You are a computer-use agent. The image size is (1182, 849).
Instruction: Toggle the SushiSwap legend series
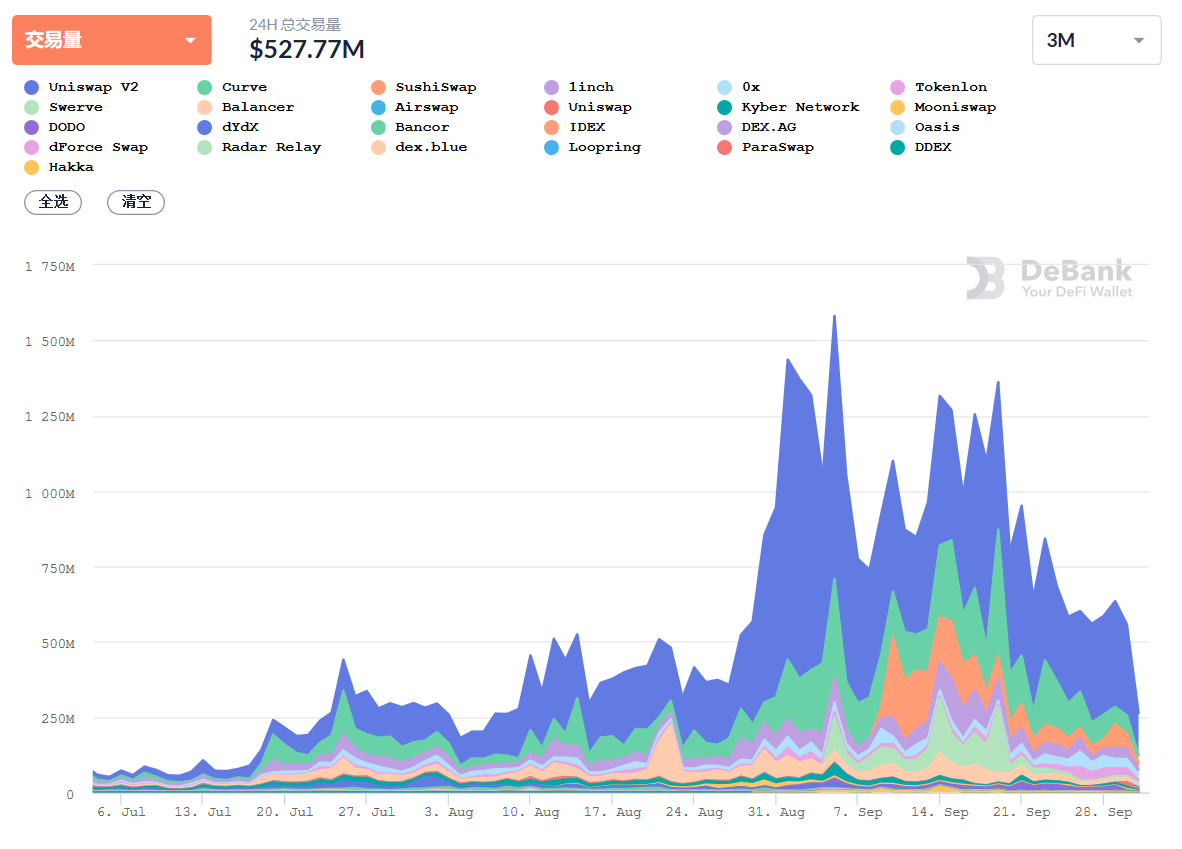point(424,87)
